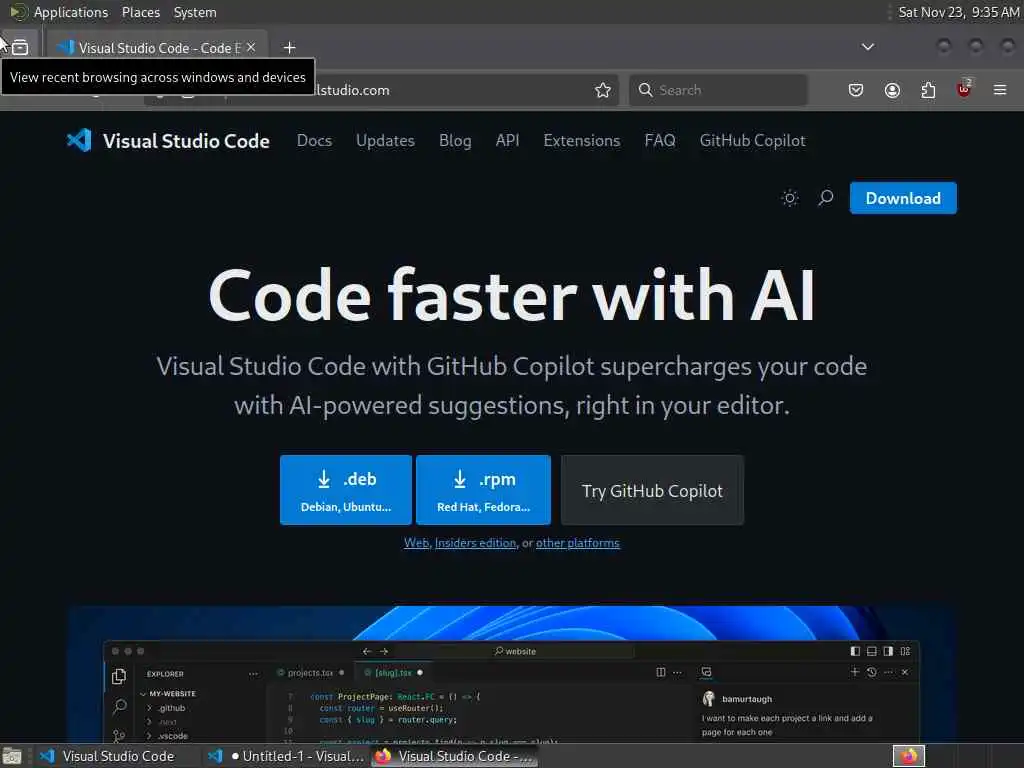Open the System menu
This screenshot has height=768, width=1024.
click(x=195, y=12)
